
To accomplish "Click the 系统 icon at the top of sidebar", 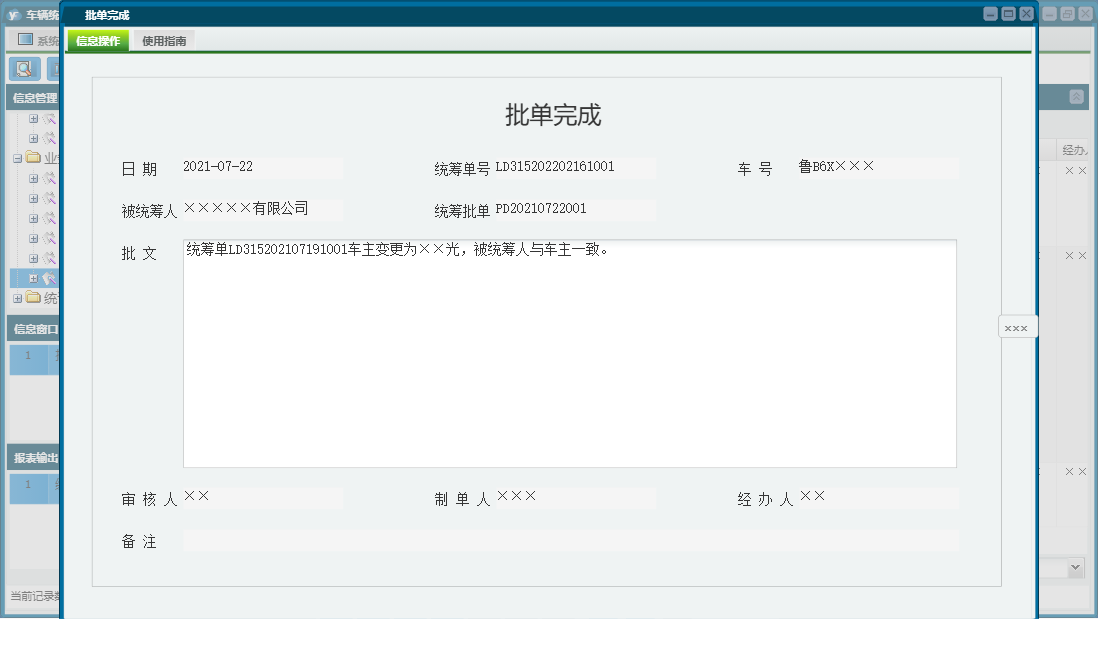I will [23, 38].
